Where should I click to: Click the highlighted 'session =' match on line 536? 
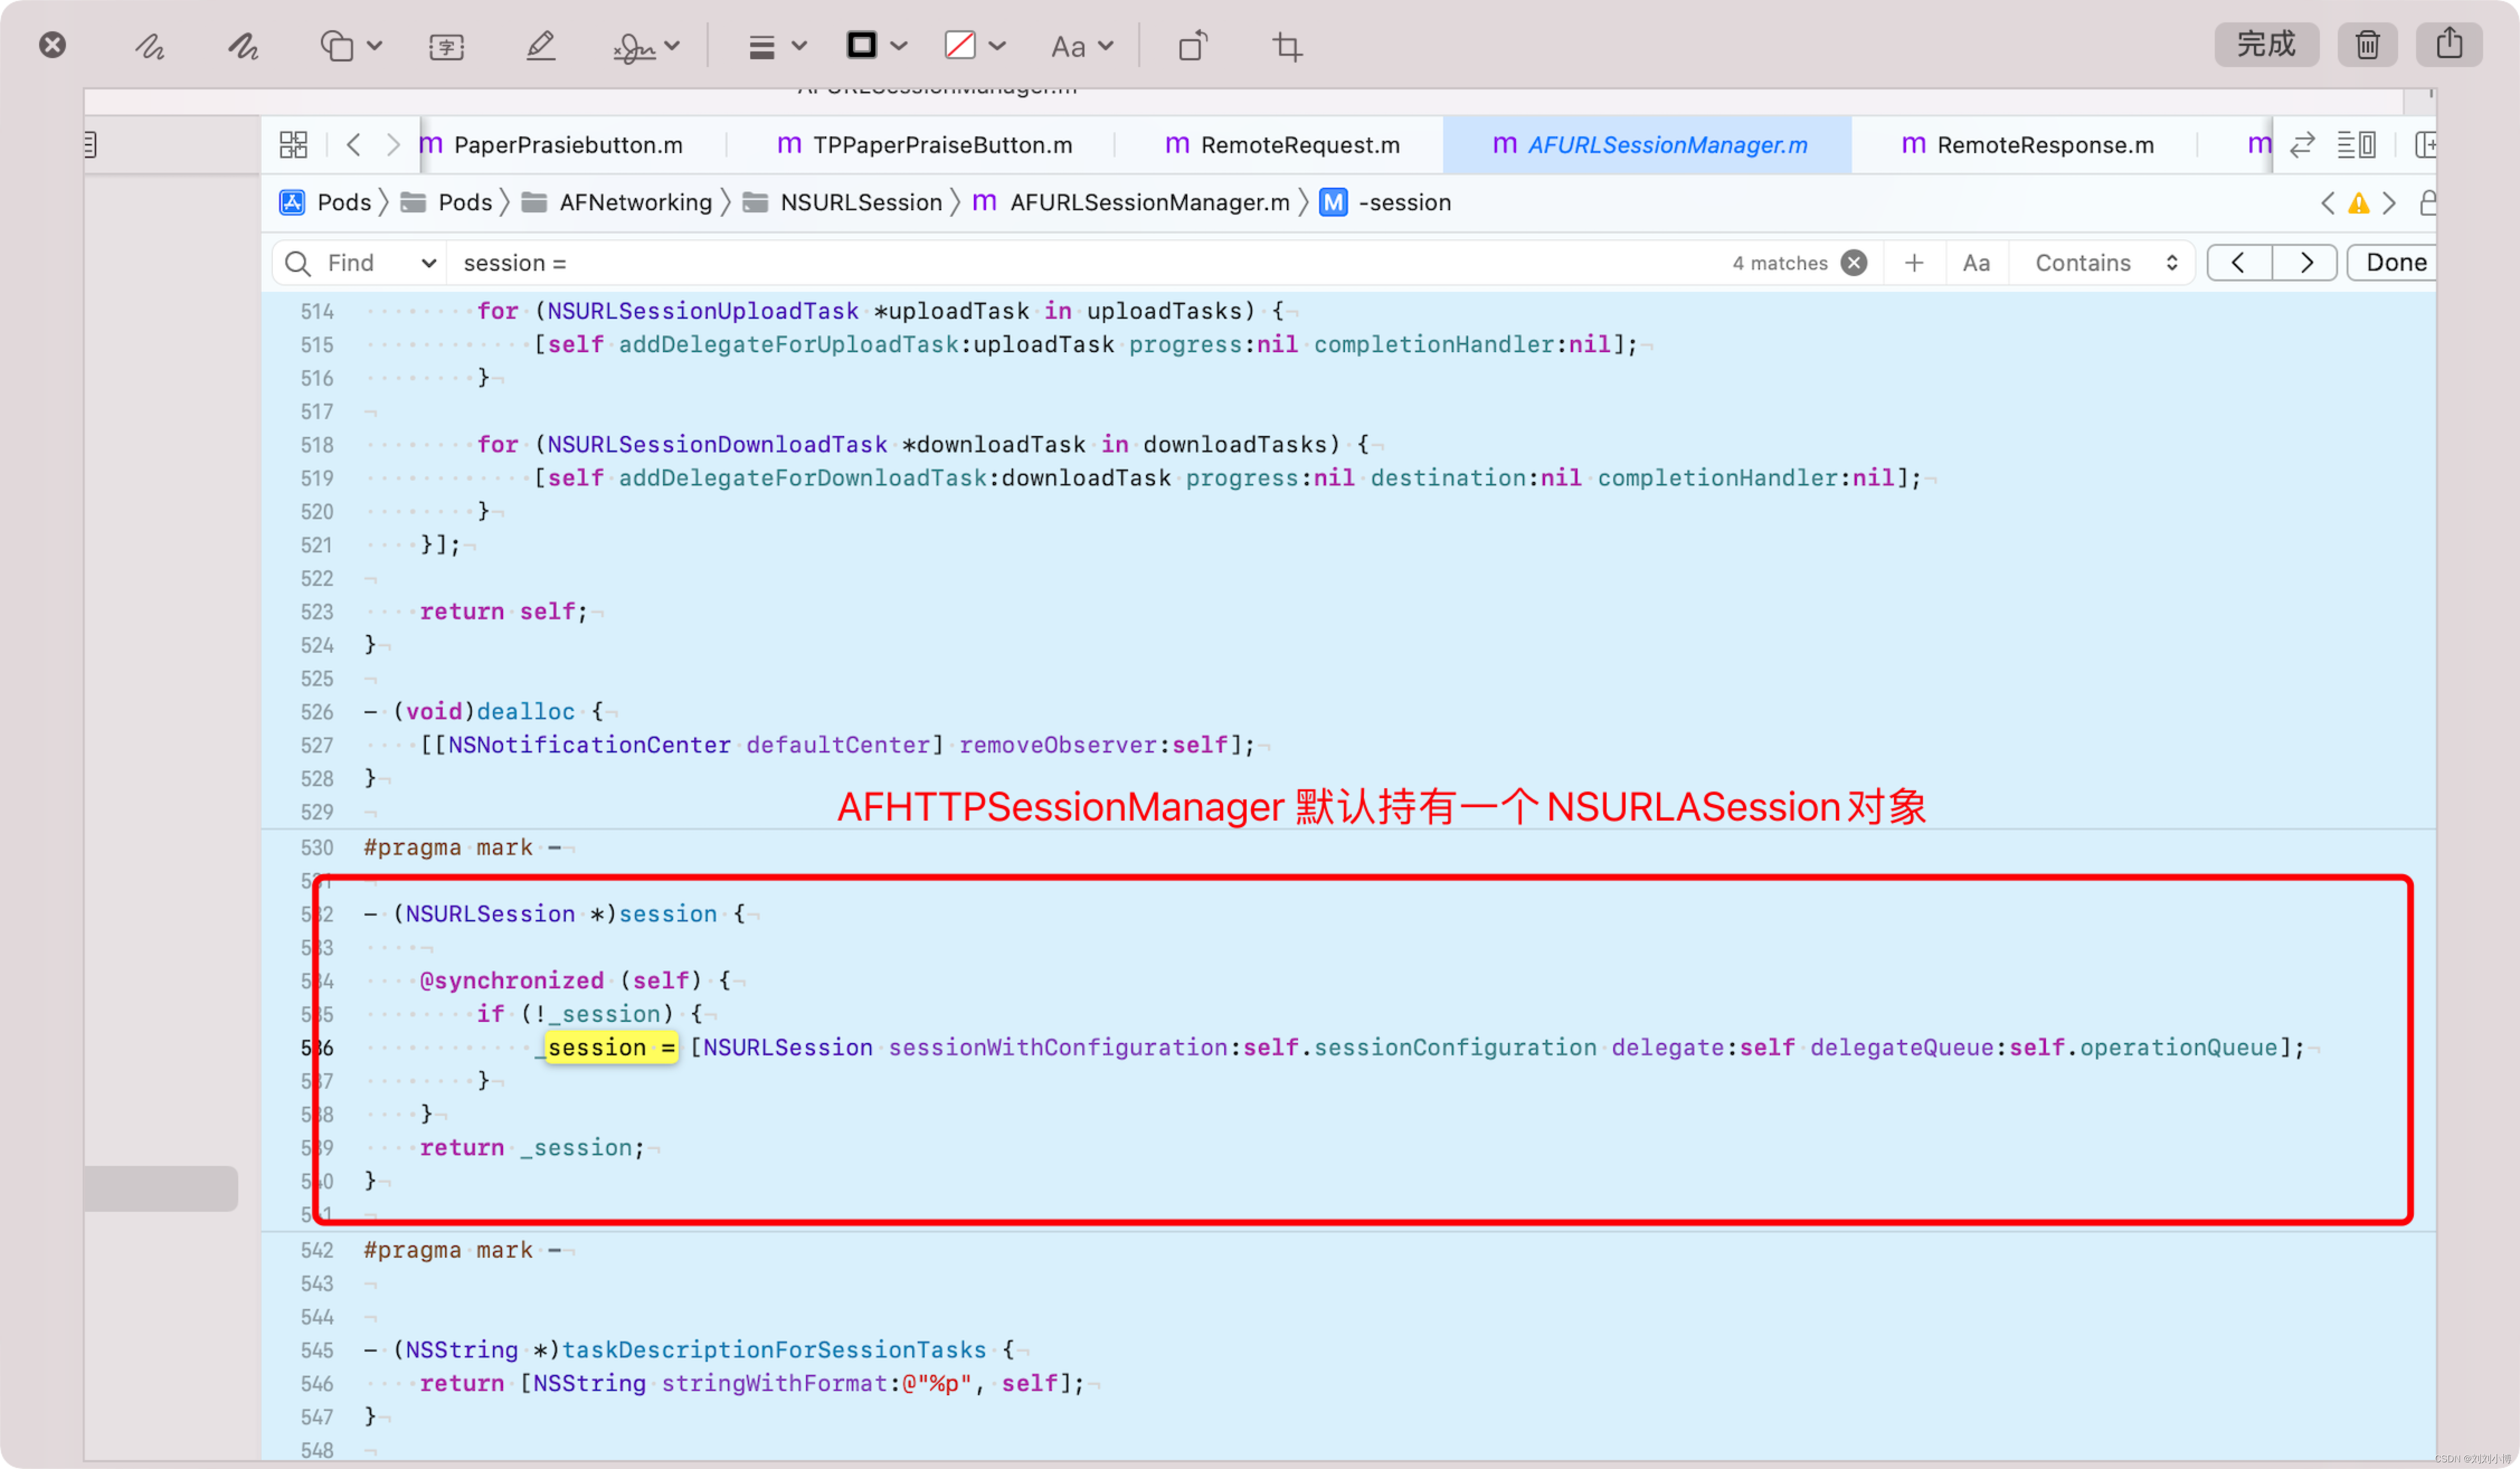click(x=611, y=1047)
